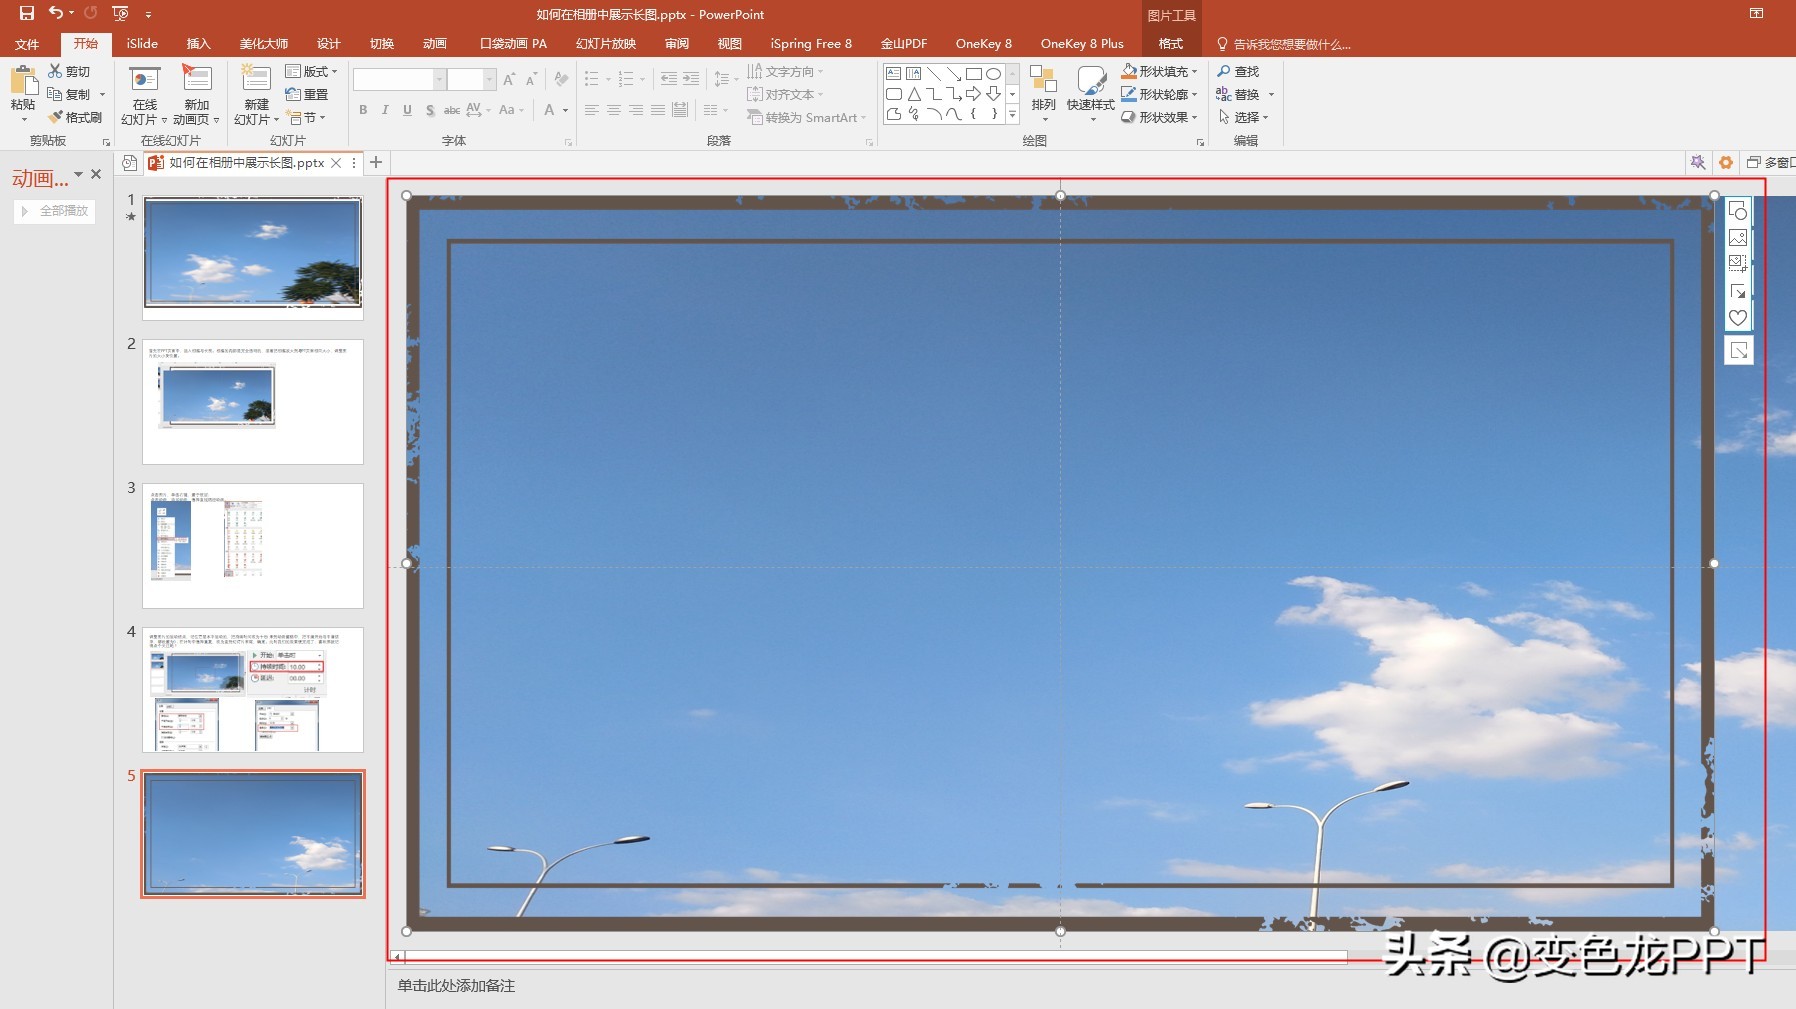Image resolution: width=1796 pixels, height=1009 pixels.
Task: Open the animation pane options arrow
Action: click(78, 175)
